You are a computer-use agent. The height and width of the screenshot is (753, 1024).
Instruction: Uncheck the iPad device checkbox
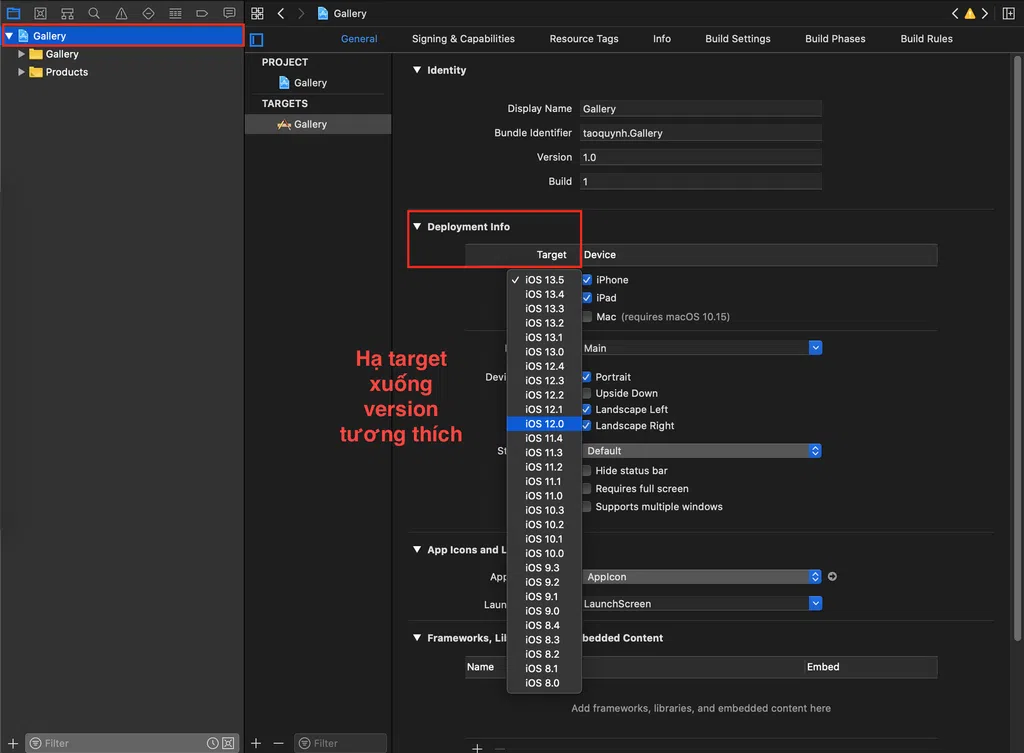click(x=587, y=298)
